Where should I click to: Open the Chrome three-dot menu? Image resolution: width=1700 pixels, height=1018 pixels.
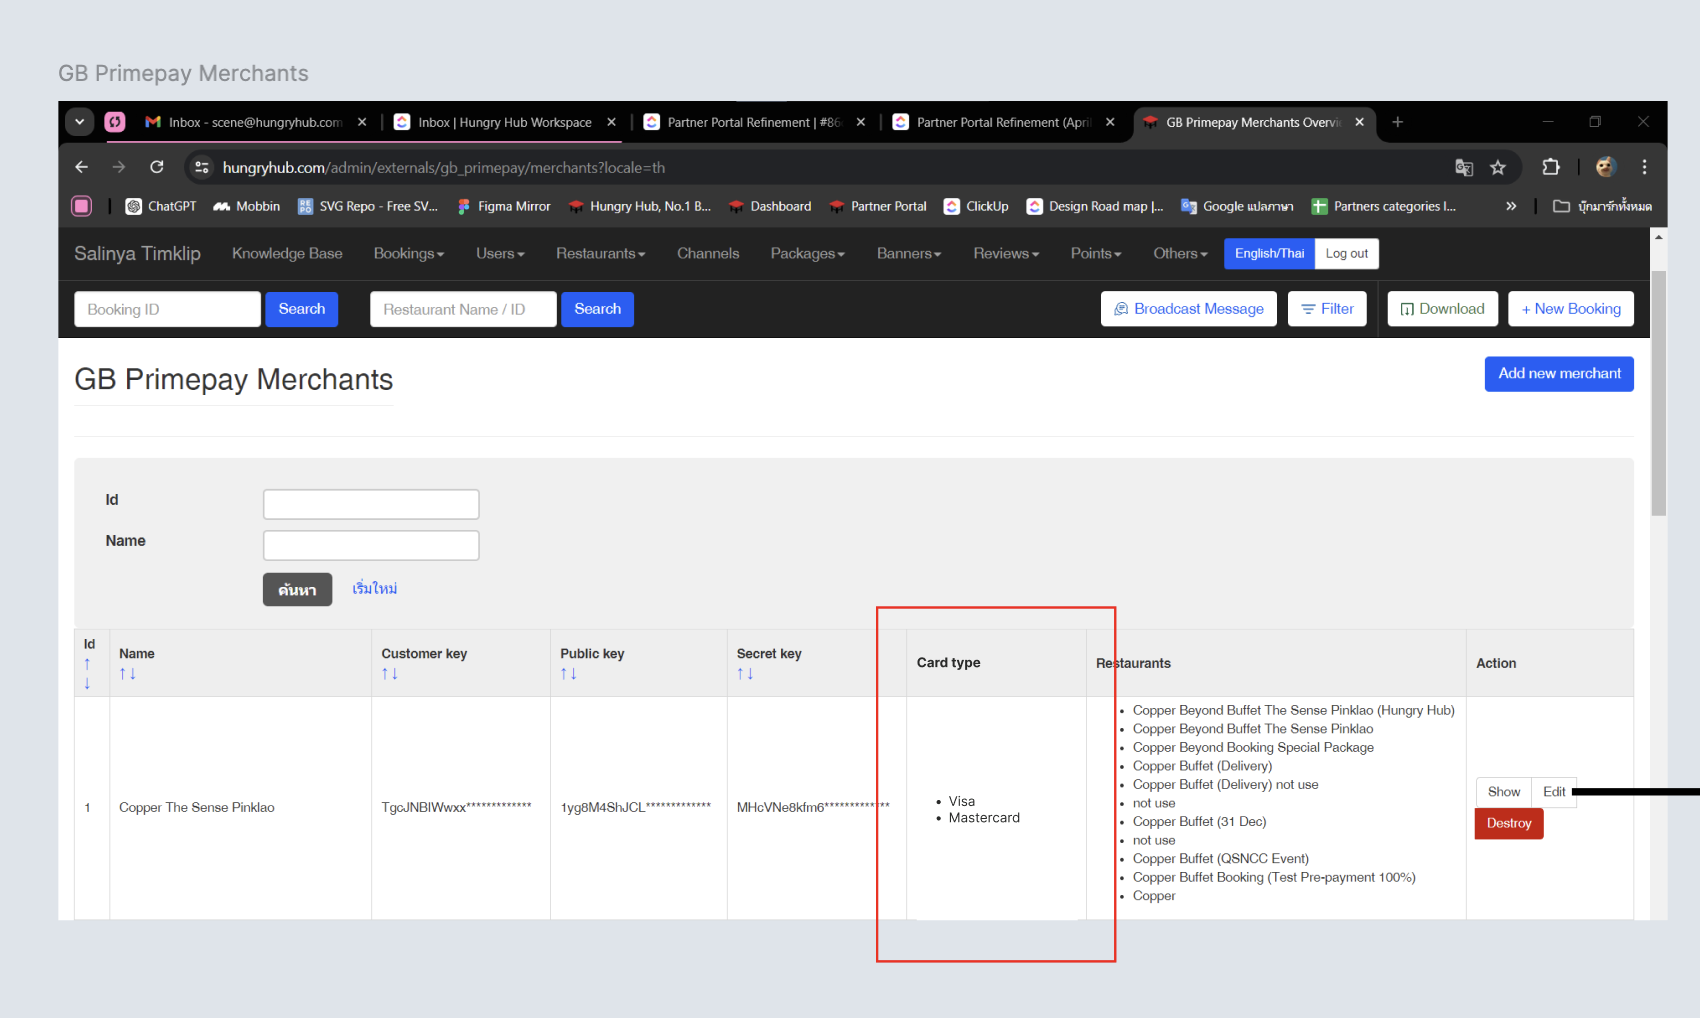pyautogui.click(x=1644, y=167)
